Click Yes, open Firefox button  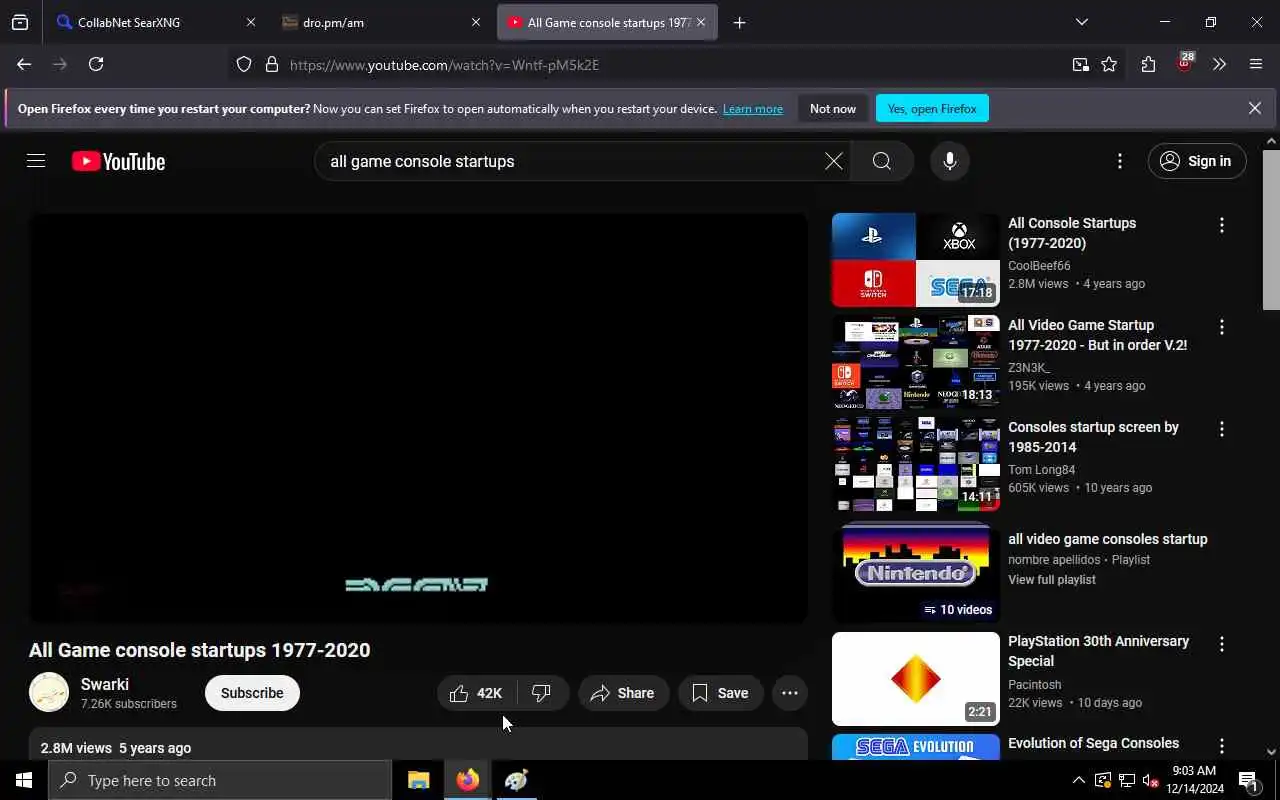coord(932,108)
